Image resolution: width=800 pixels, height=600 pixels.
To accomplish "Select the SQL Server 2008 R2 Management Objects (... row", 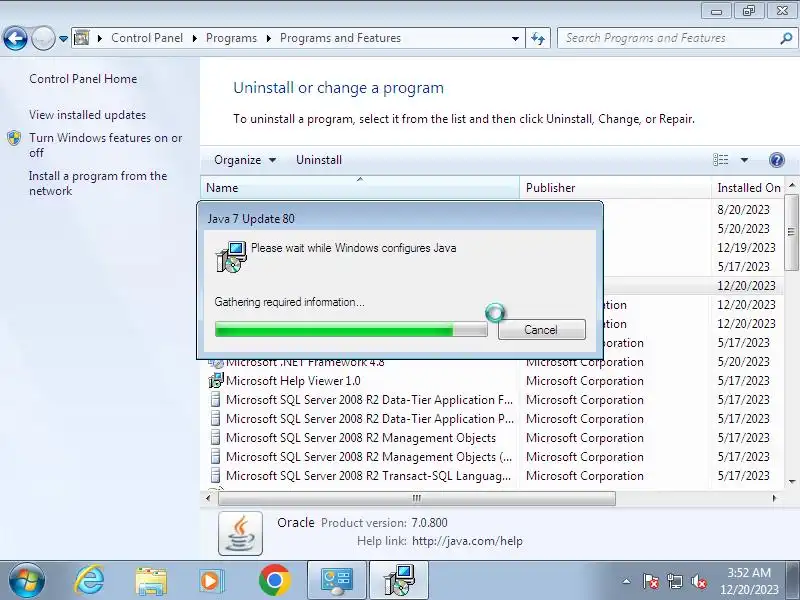I will tap(492, 457).
